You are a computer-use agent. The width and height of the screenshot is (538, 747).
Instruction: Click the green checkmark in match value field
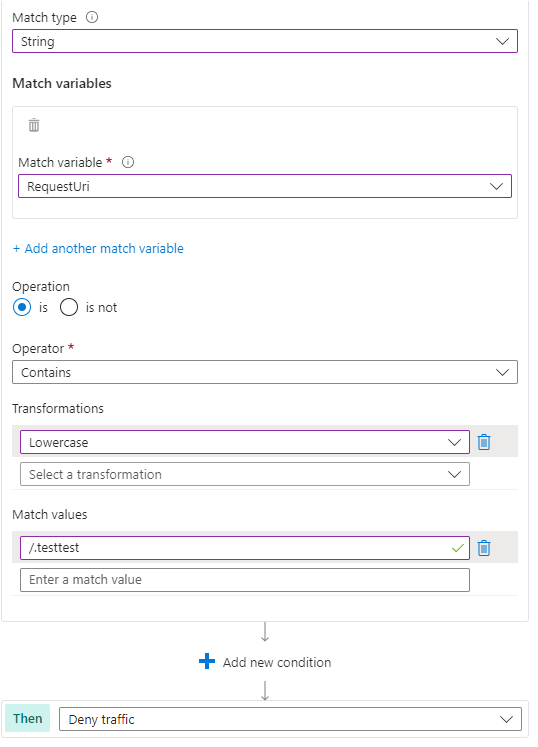(x=457, y=548)
